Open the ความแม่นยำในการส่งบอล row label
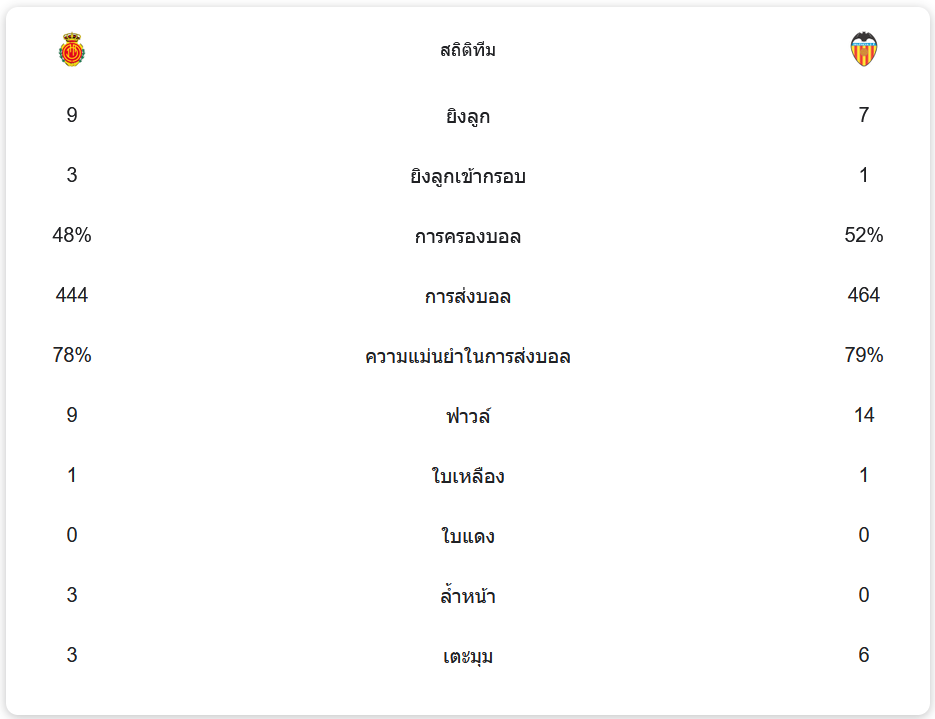Viewport: 935px width, 719px height. [x=467, y=357]
